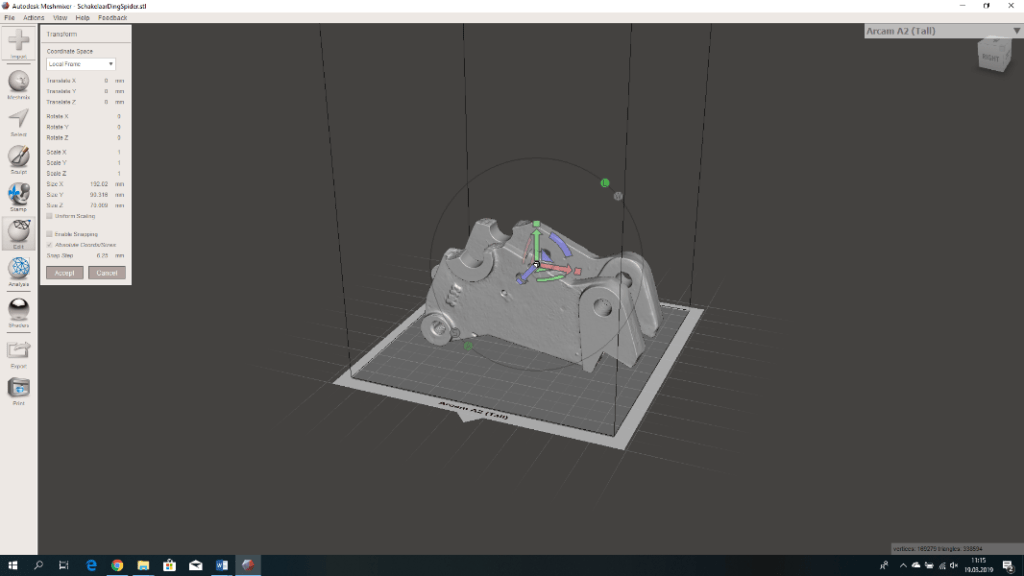Open the Feedback menu
This screenshot has height=576, width=1024.
point(112,18)
